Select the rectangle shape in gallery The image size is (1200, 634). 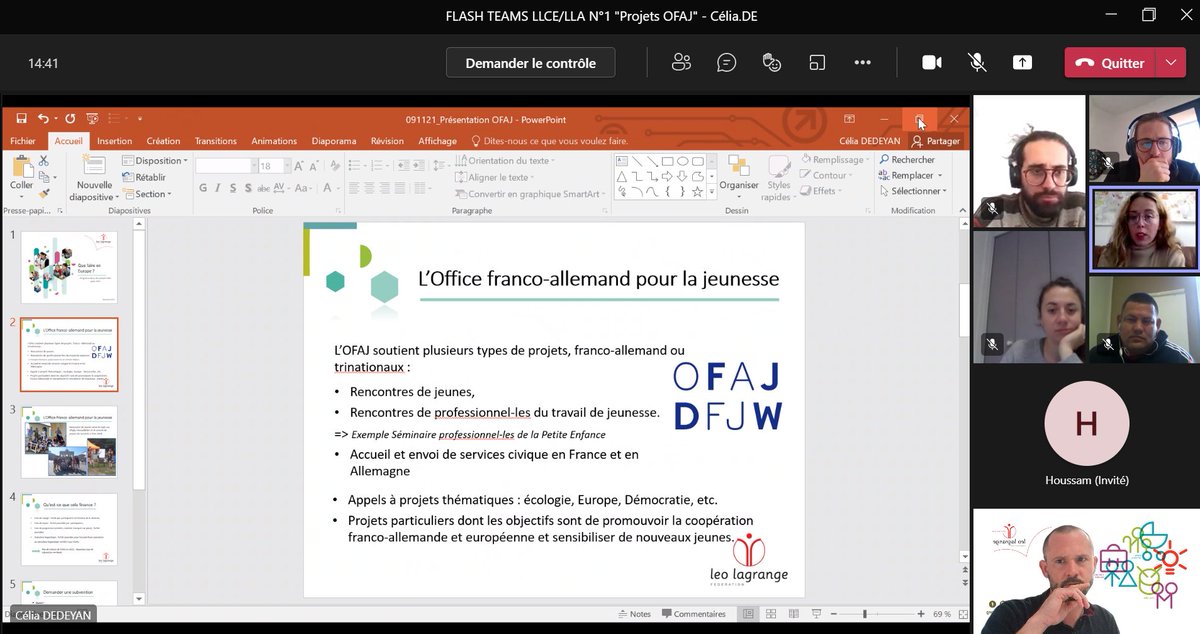click(668, 160)
